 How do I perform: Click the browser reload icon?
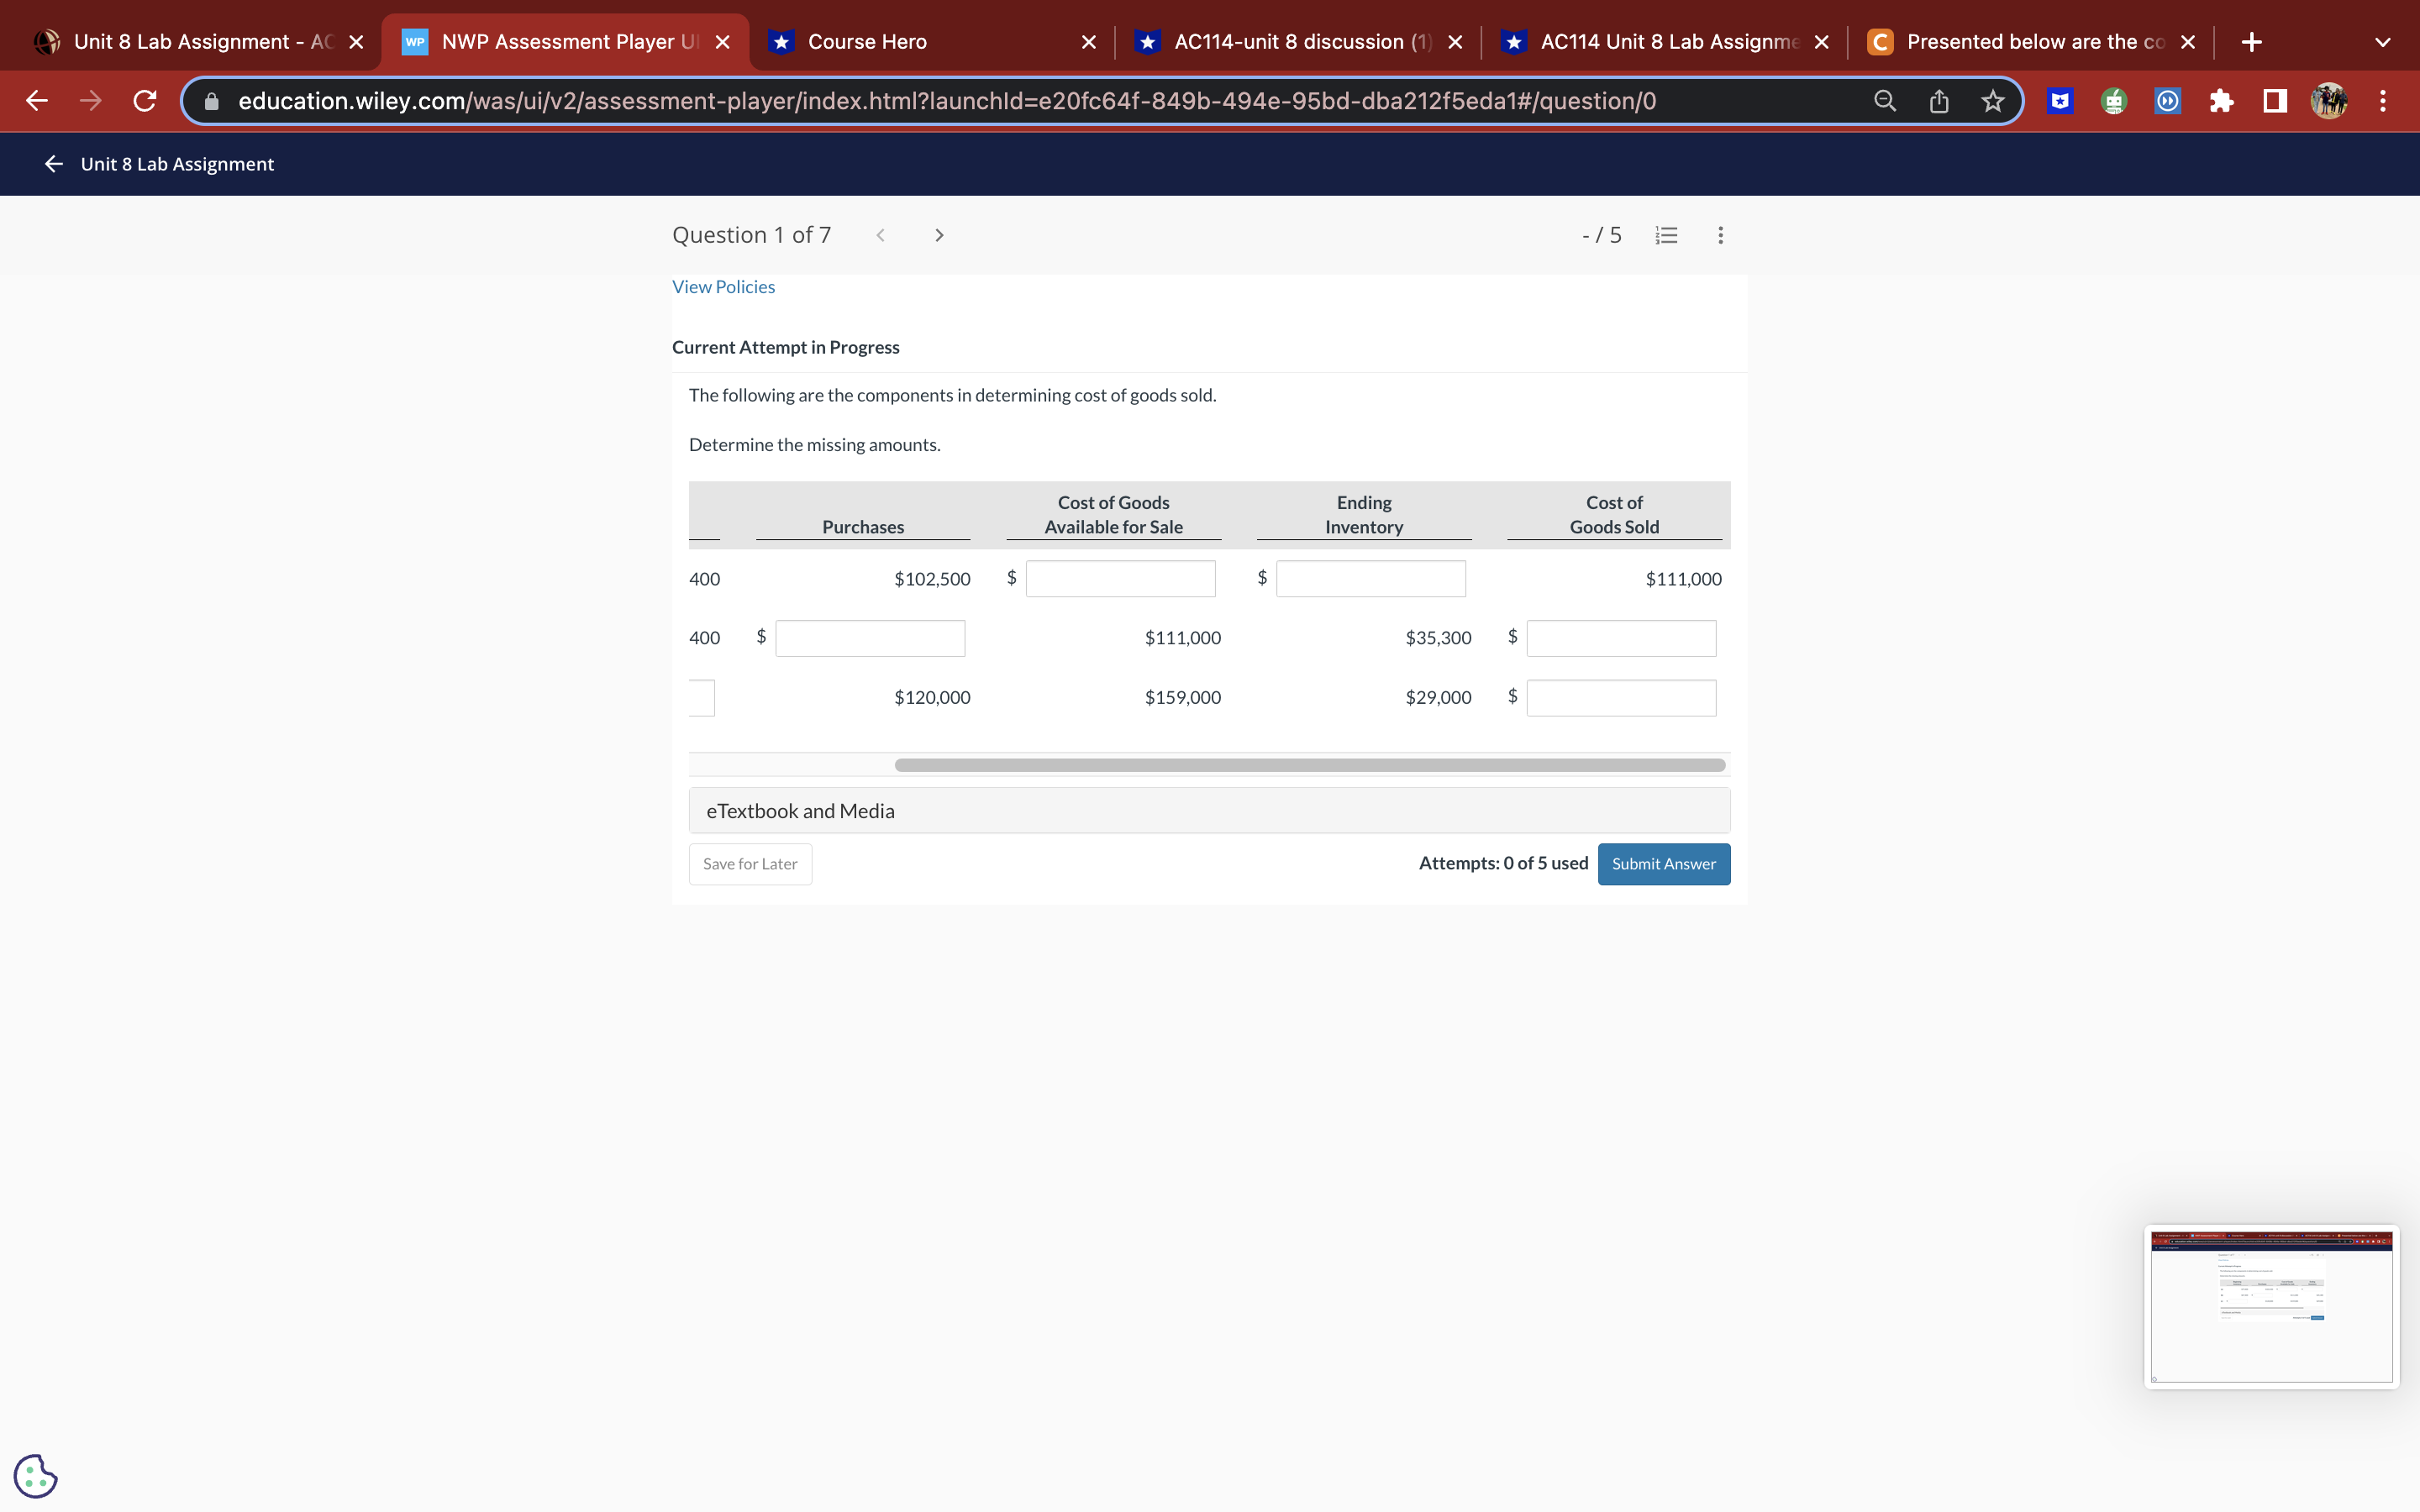point(145,101)
